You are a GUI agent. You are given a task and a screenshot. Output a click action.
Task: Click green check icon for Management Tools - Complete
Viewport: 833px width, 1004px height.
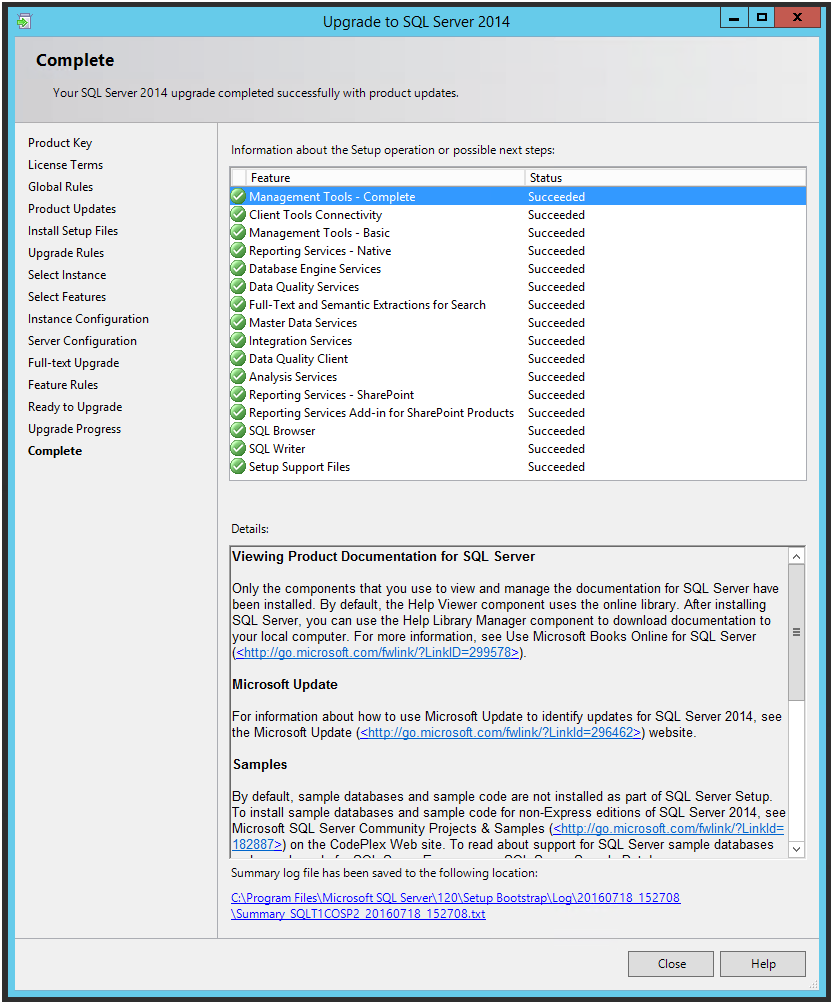click(x=238, y=196)
